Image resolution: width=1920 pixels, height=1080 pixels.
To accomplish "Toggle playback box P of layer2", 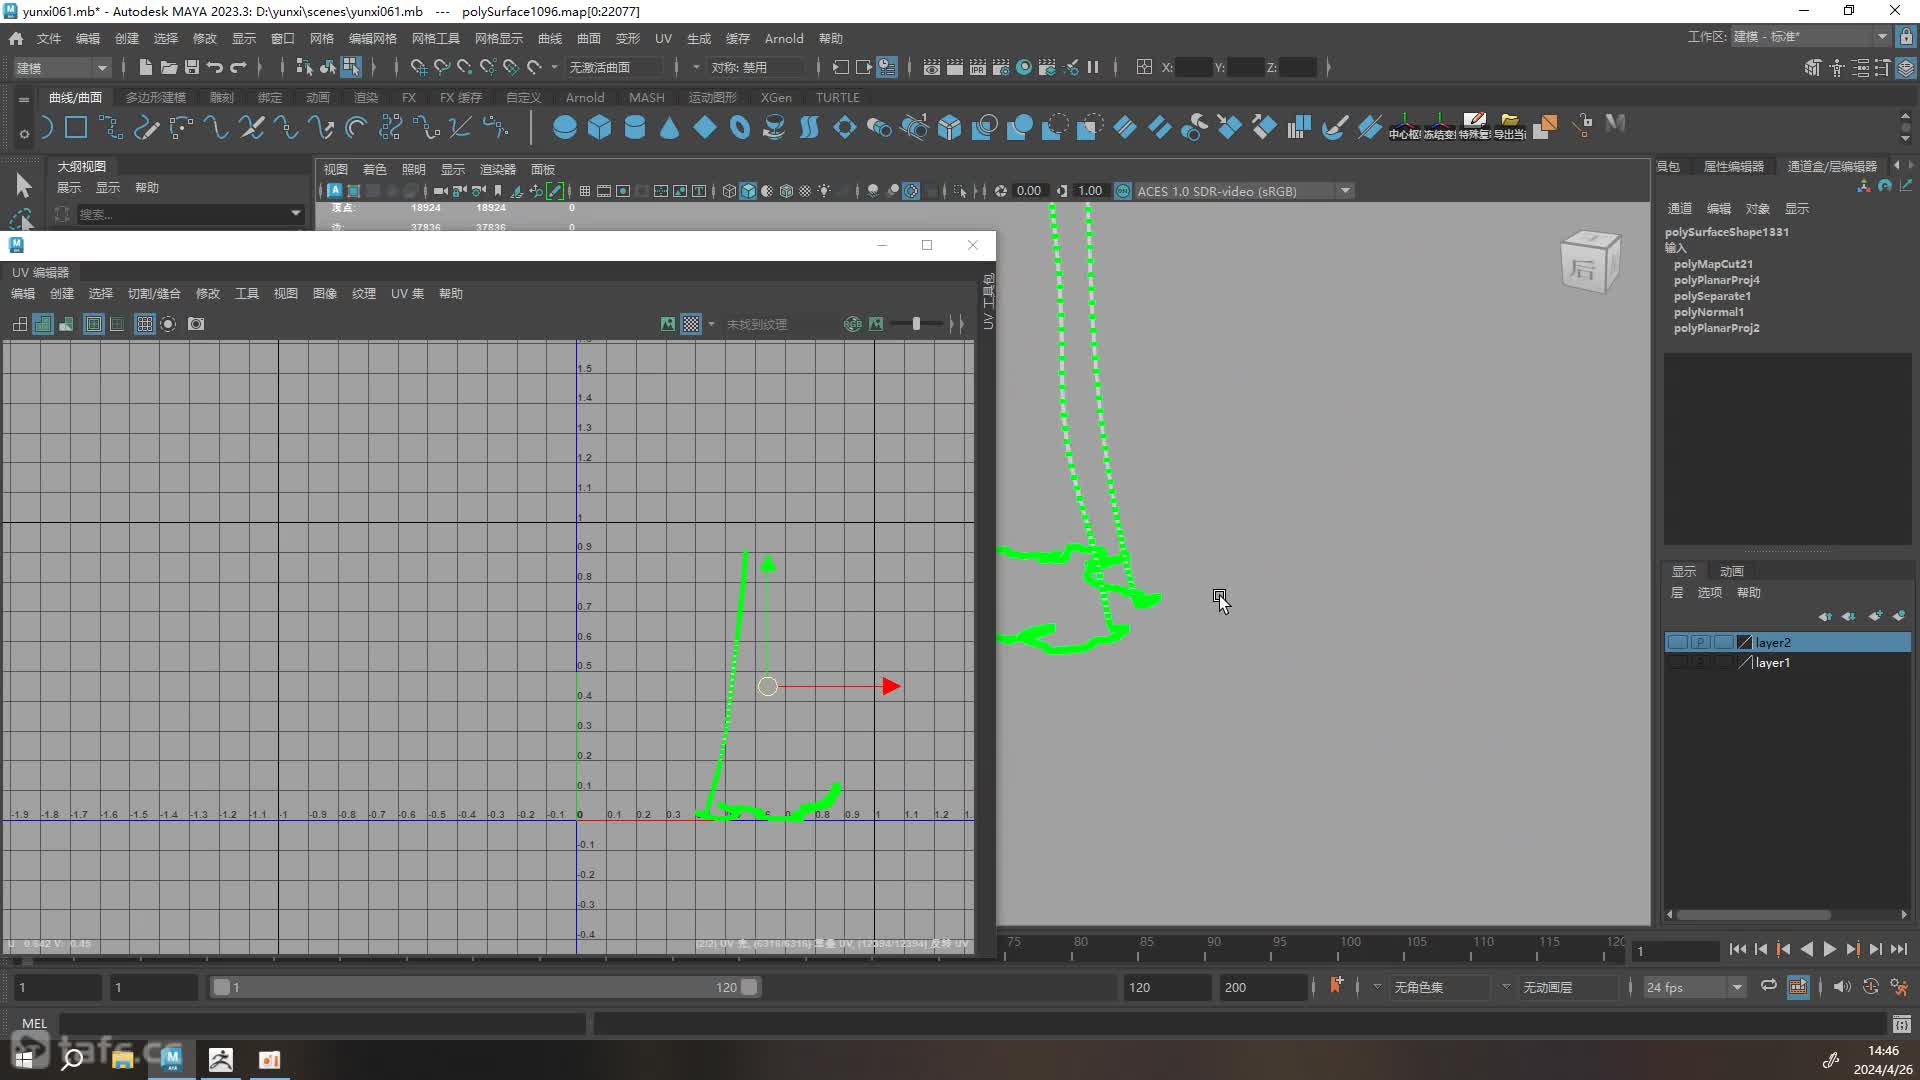I will click(1700, 642).
